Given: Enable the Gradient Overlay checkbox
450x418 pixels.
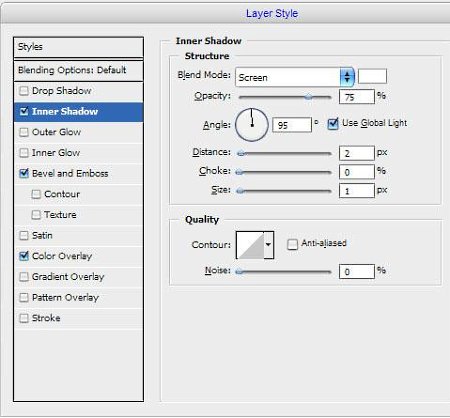Looking at the screenshot, I should (24, 277).
